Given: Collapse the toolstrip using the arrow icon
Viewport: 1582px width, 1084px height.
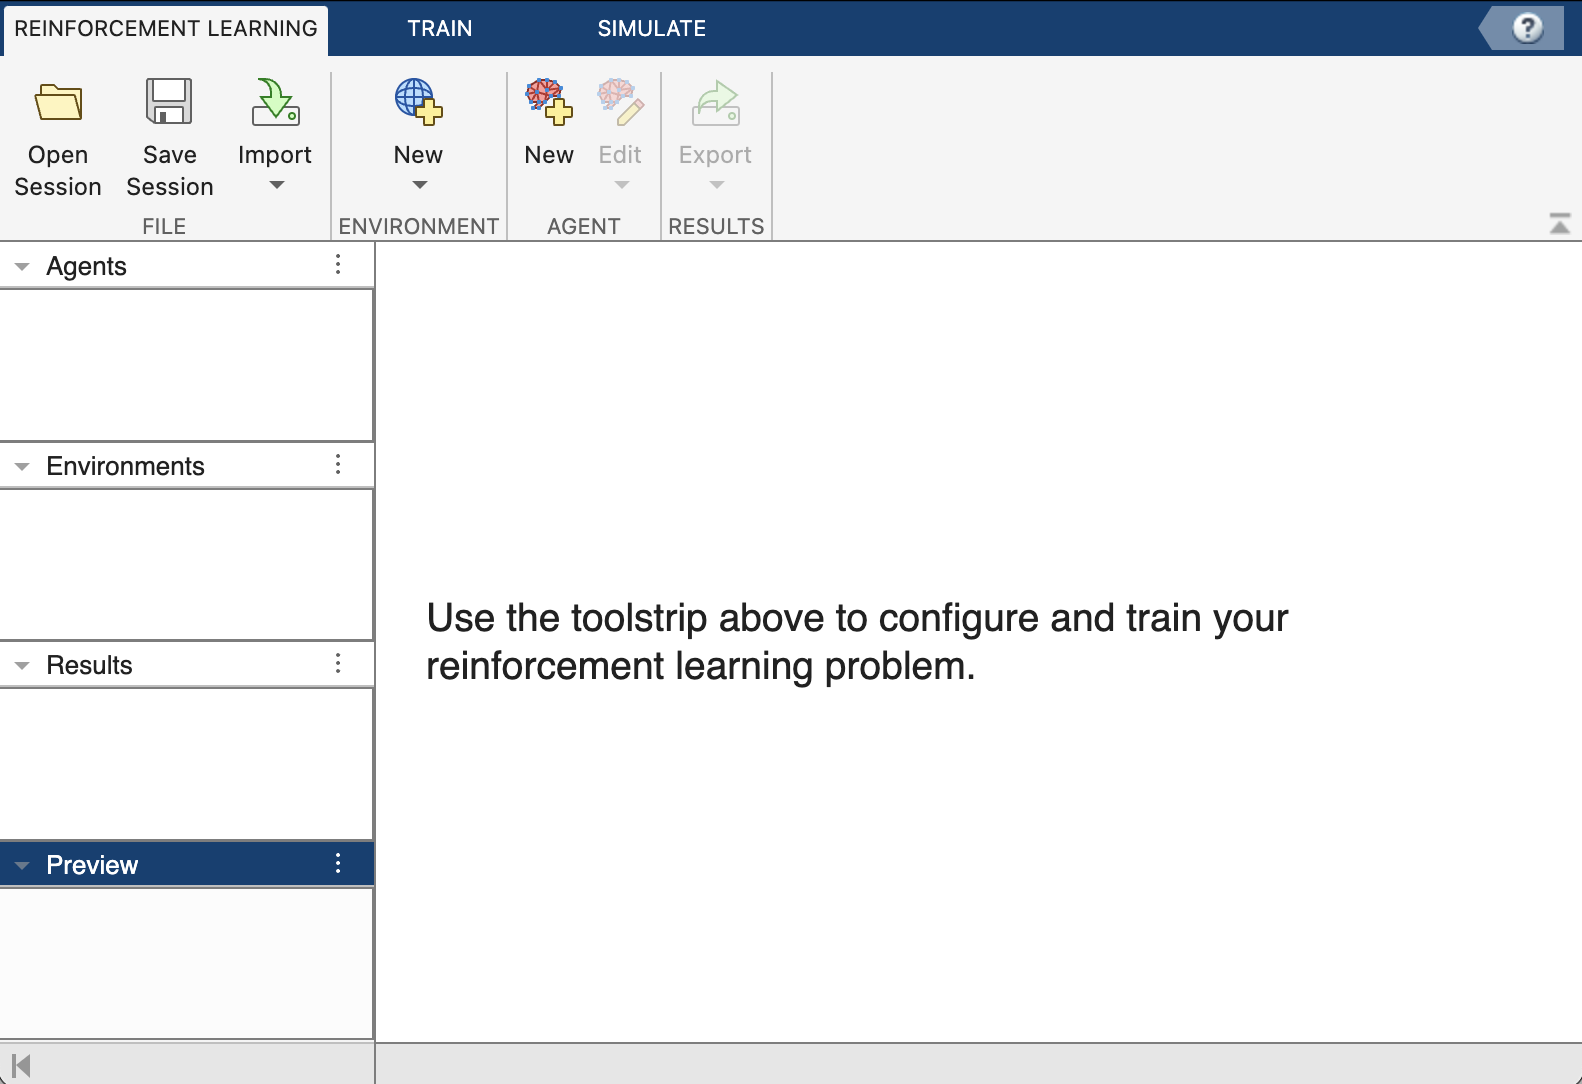Looking at the screenshot, I should [1559, 224].
